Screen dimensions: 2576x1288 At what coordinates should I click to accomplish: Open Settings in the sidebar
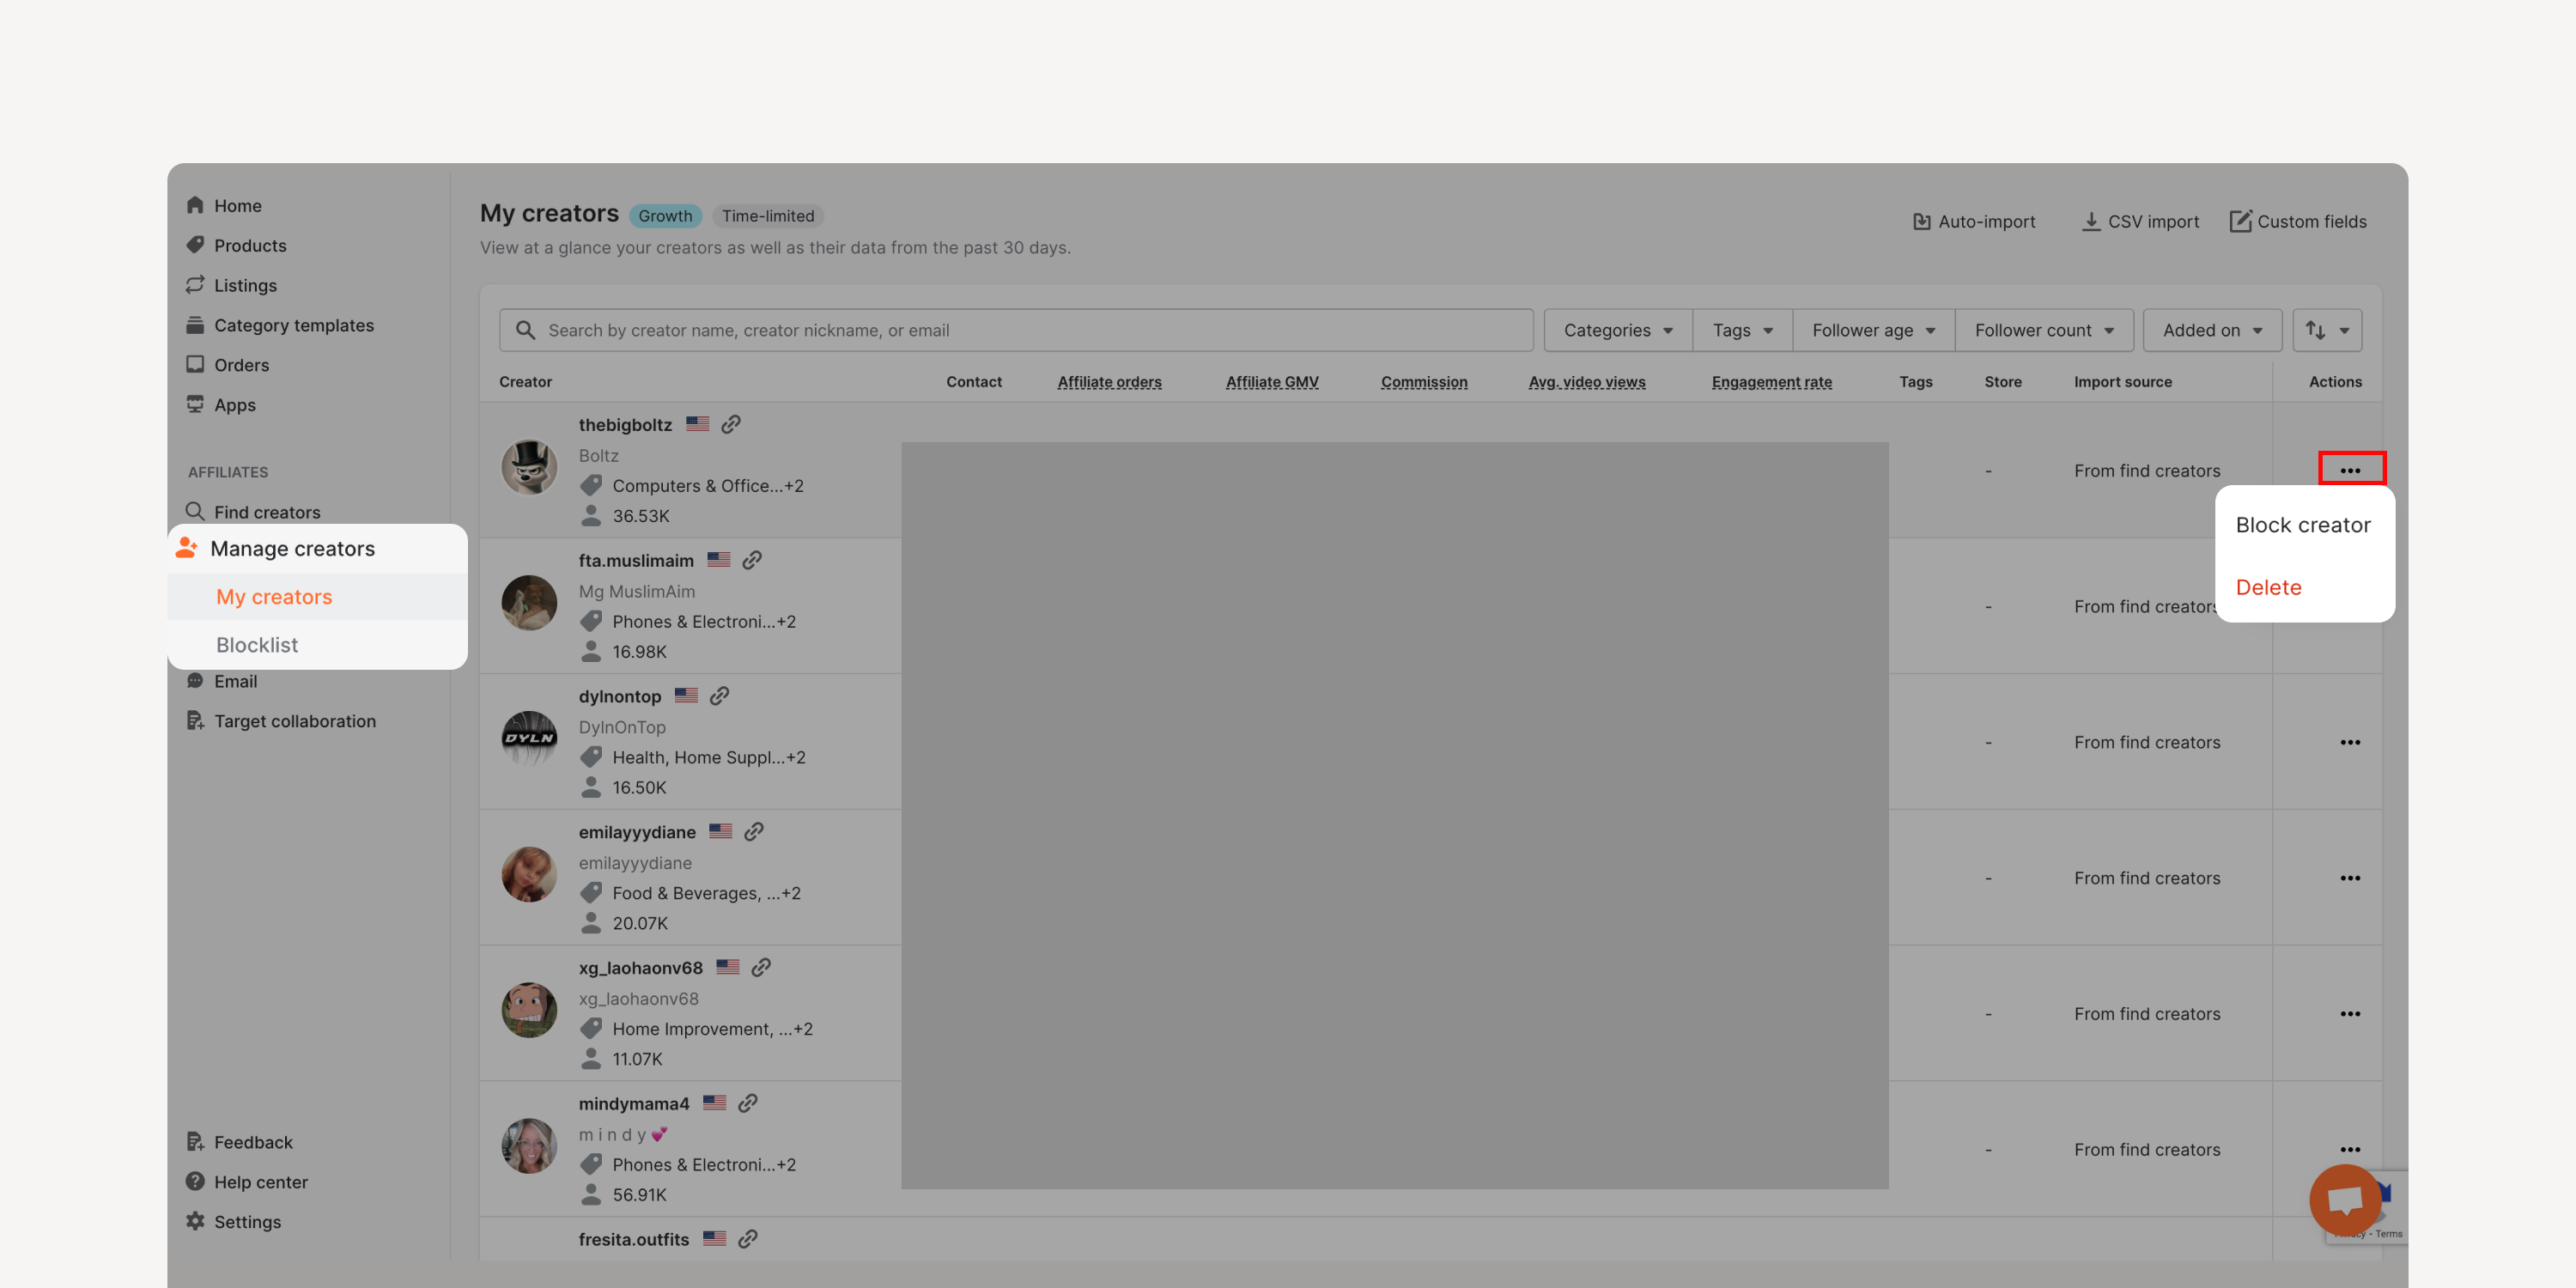click(247, 1222)
